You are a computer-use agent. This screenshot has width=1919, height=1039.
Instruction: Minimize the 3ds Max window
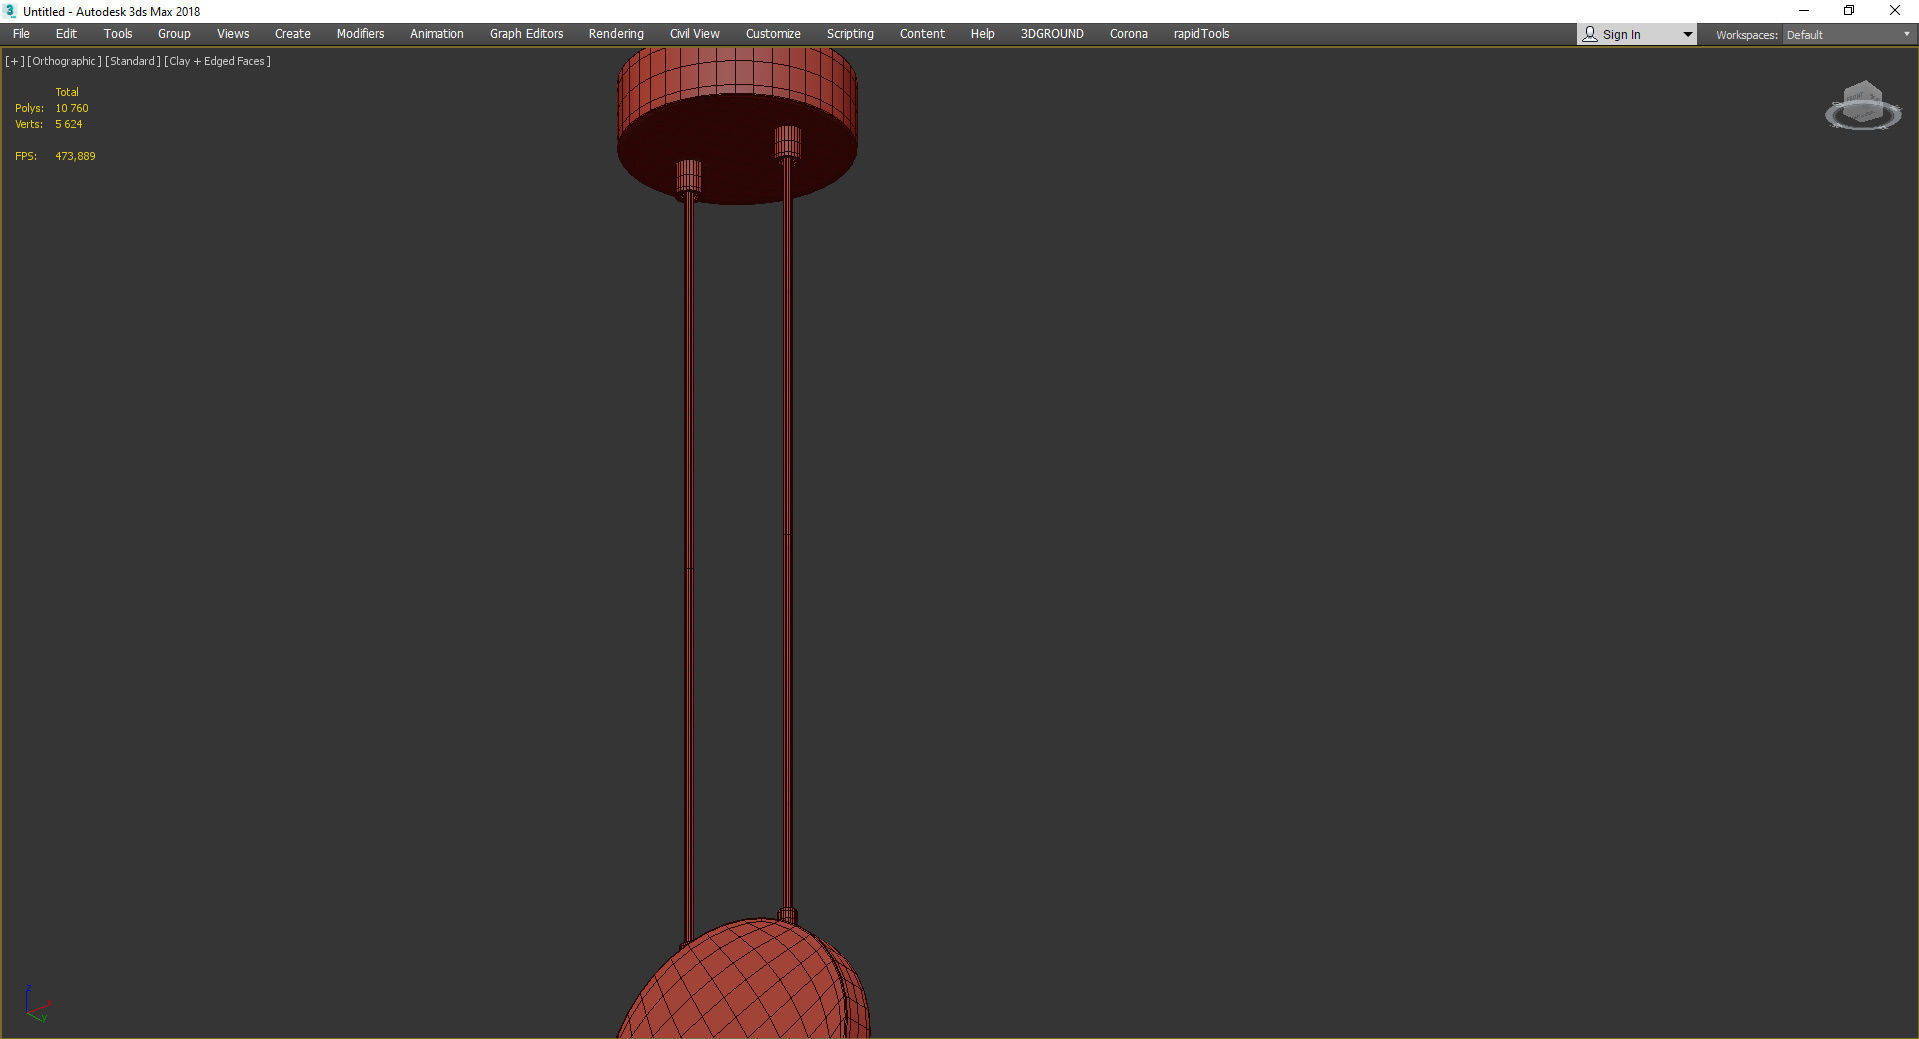click(x=1804, y=11)
